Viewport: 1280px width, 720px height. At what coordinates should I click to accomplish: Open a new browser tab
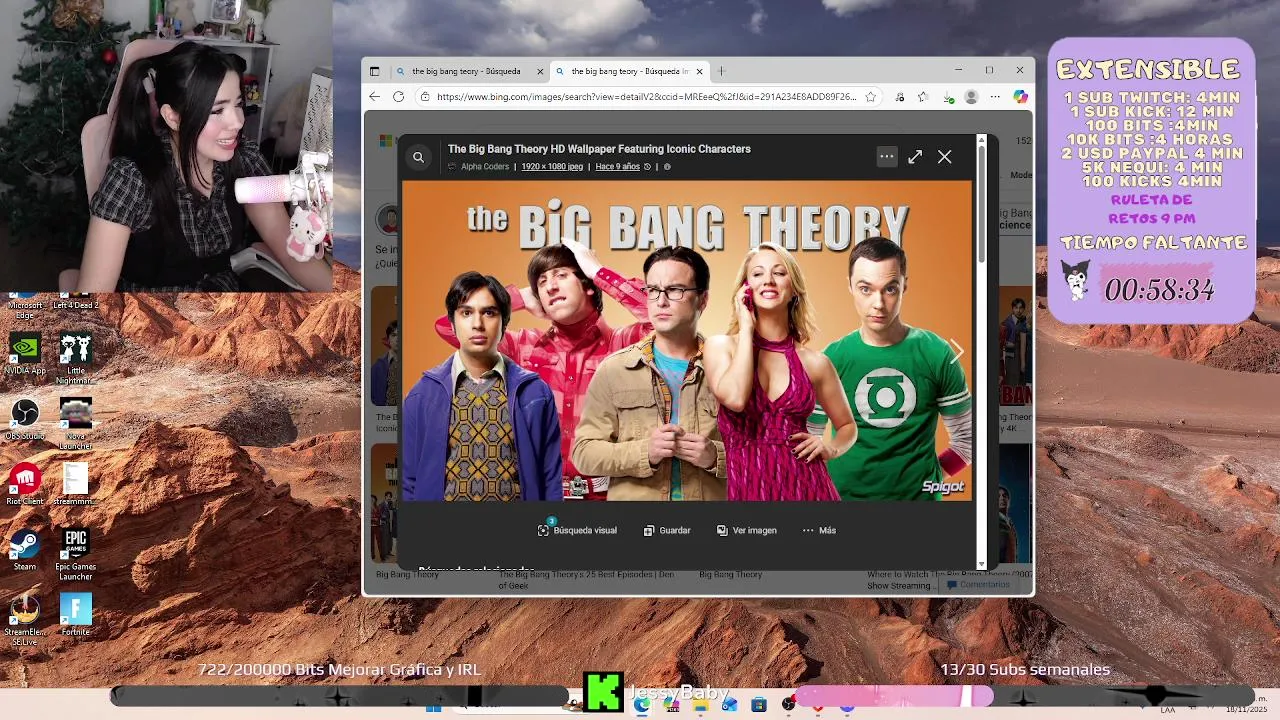721,72
